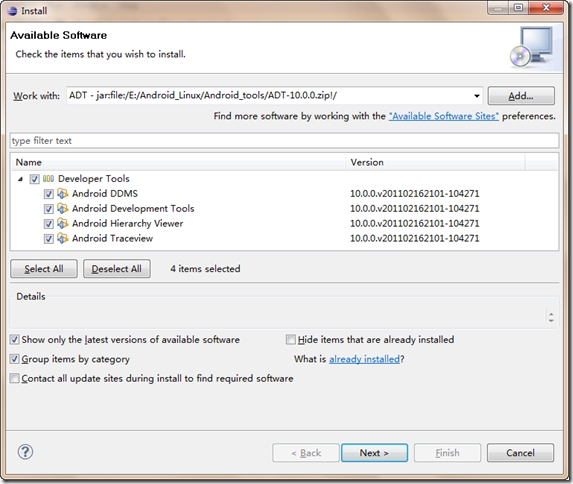Open the help question mark icon
573x484 pixels.
[x=25, y=452]
